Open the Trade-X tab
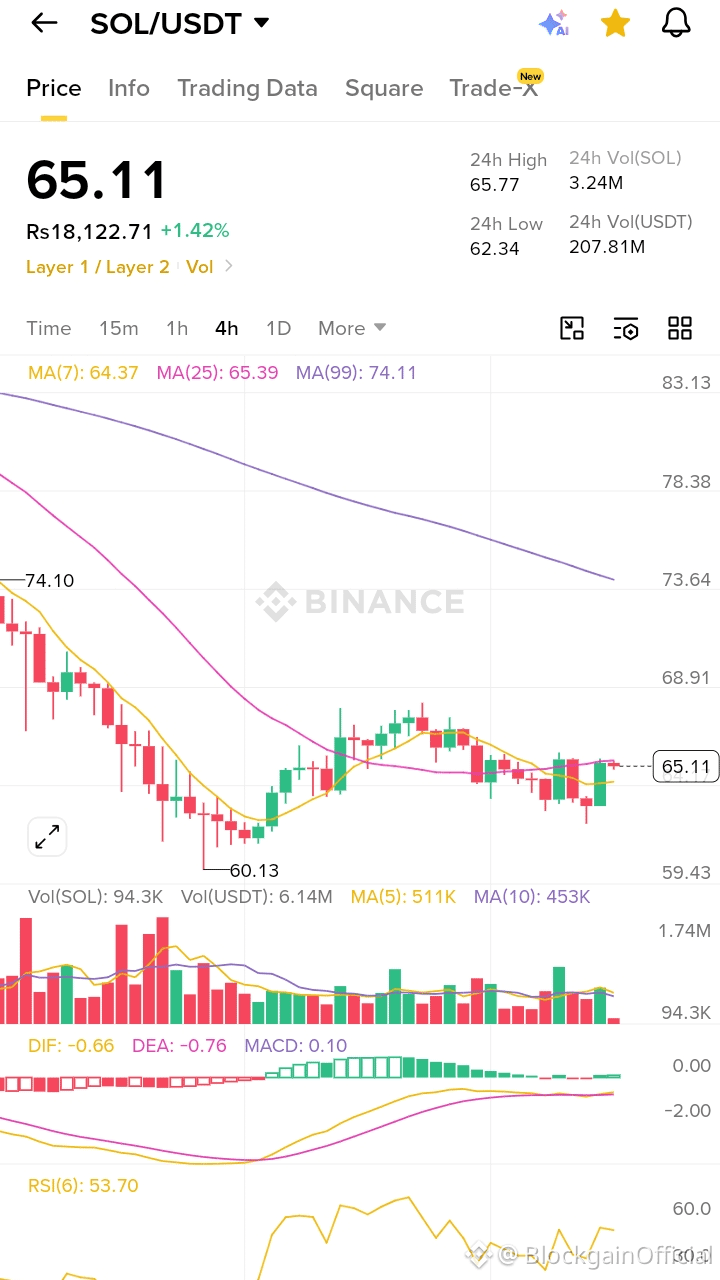This screenshot has width=720, height=1280. 494,88
